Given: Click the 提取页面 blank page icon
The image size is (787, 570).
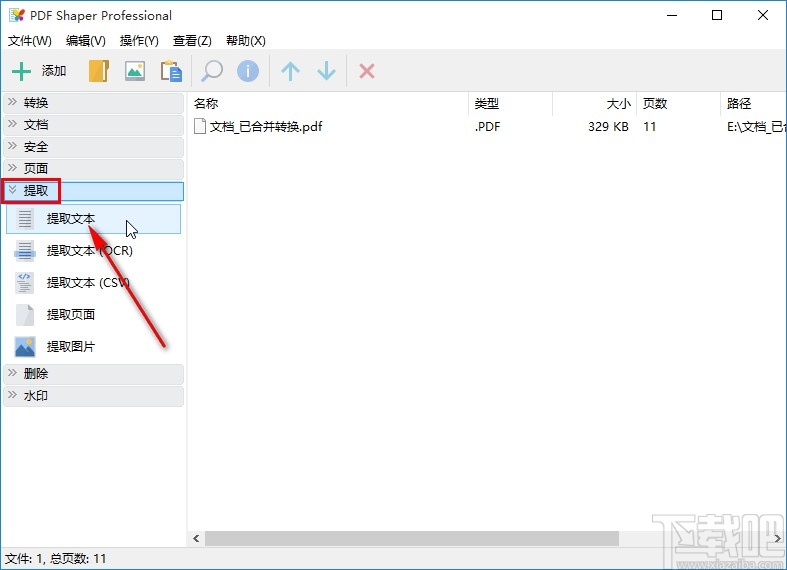Looking at the screenshot, I should click(x=25, y=315).
